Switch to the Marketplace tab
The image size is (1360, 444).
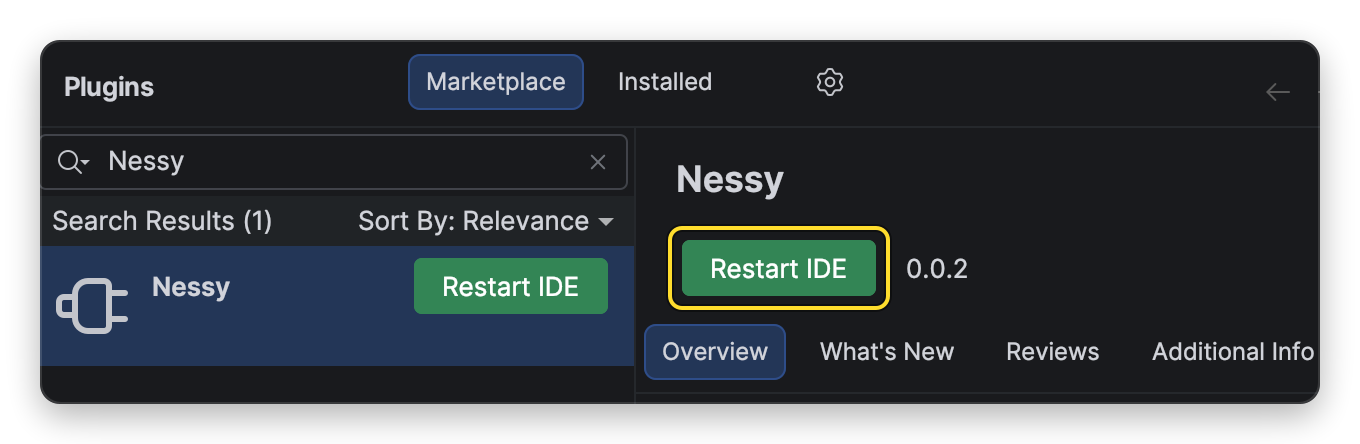(496, 82)
